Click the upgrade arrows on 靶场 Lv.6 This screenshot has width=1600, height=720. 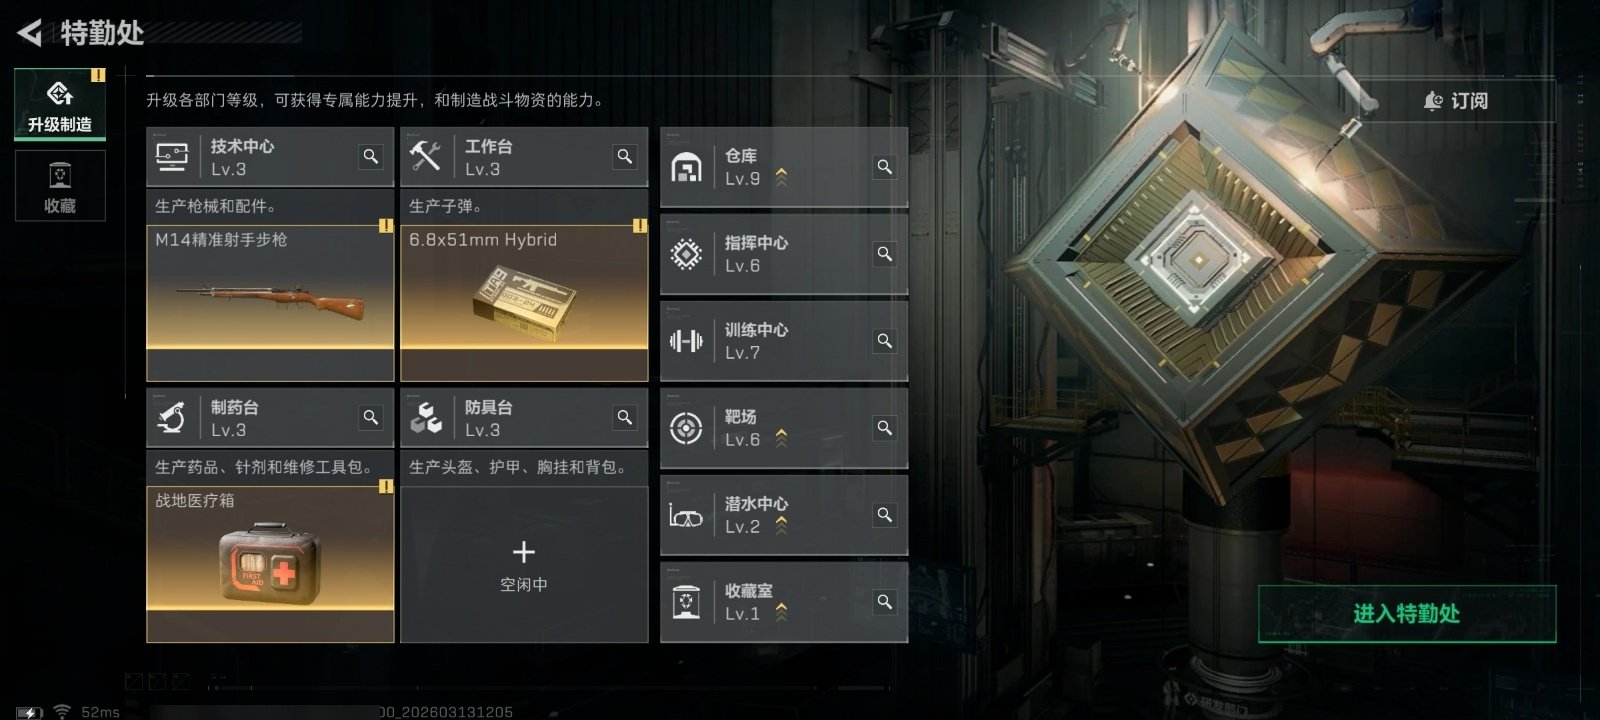point(781,439)
